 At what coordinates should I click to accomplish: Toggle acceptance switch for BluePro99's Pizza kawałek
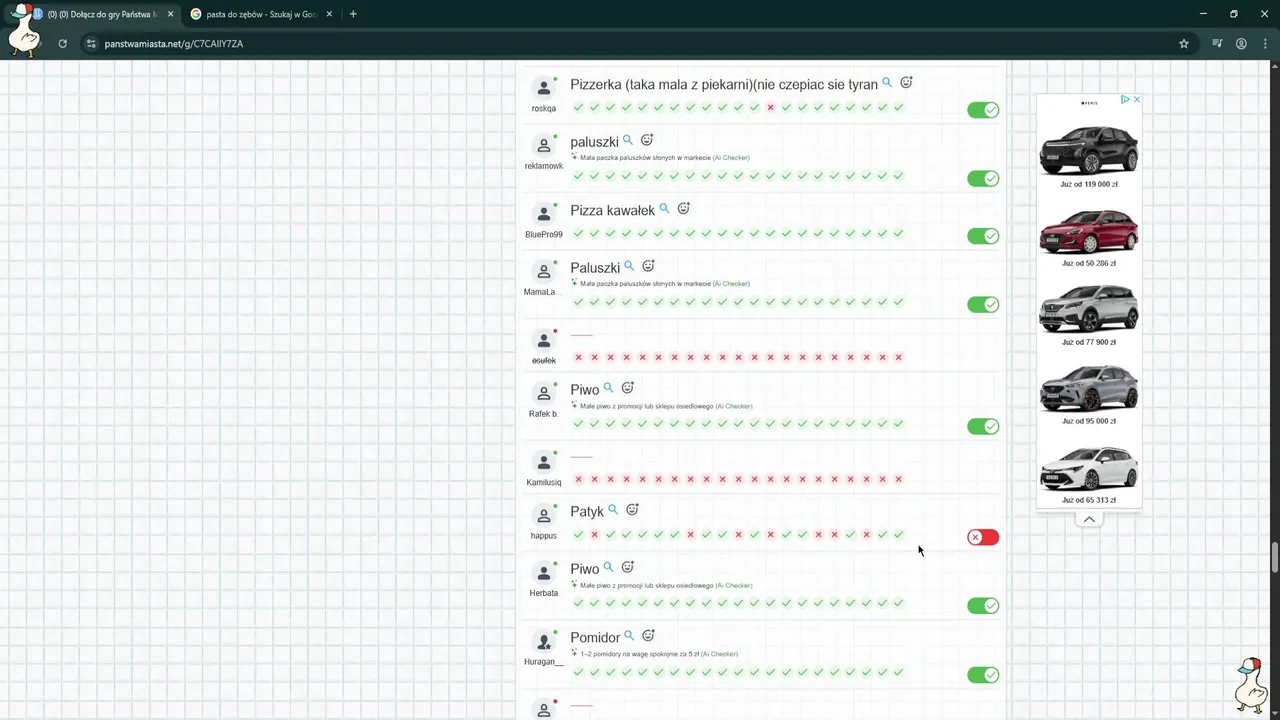(983, 236)
